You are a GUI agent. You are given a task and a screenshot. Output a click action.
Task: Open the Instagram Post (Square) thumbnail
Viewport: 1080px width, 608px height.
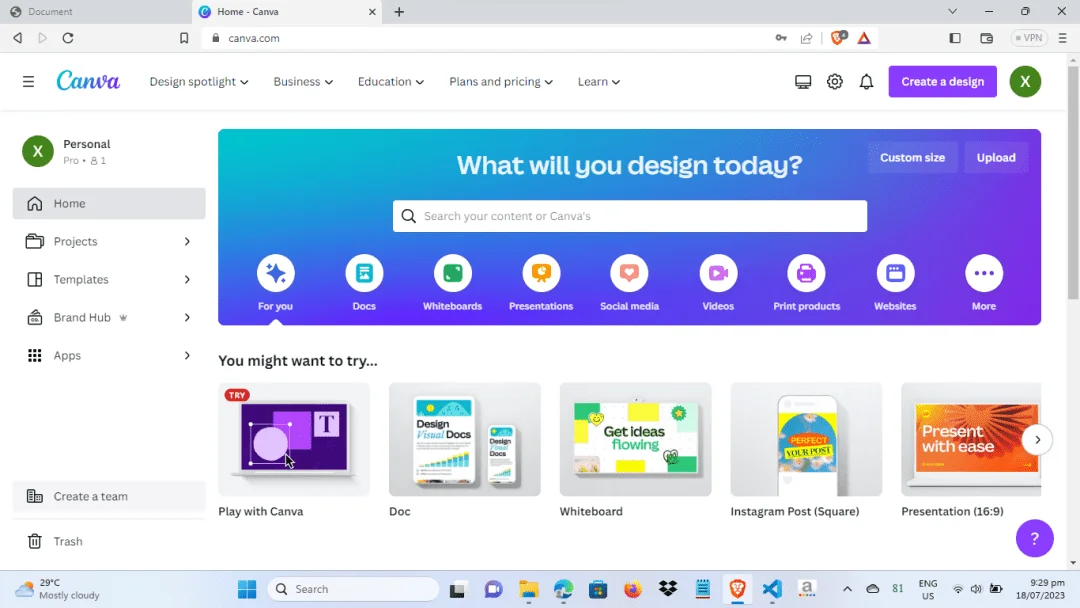coord(807,439)
